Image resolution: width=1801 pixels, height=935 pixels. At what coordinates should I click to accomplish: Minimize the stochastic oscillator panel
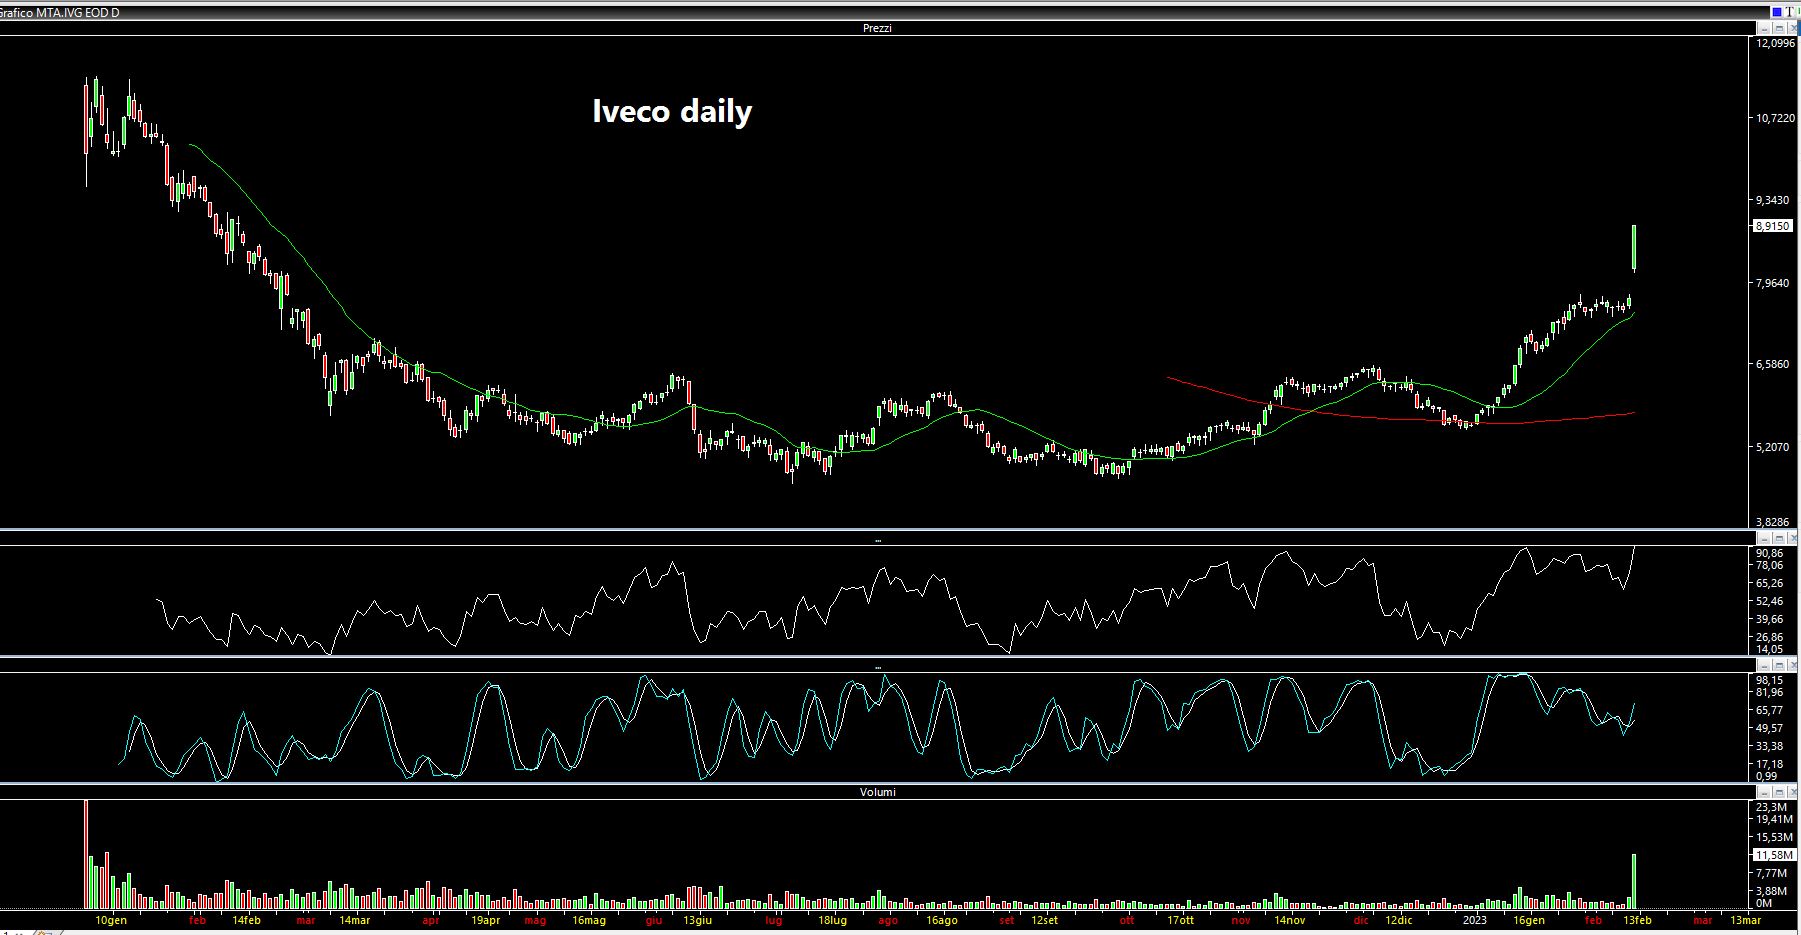(1765, 665)
